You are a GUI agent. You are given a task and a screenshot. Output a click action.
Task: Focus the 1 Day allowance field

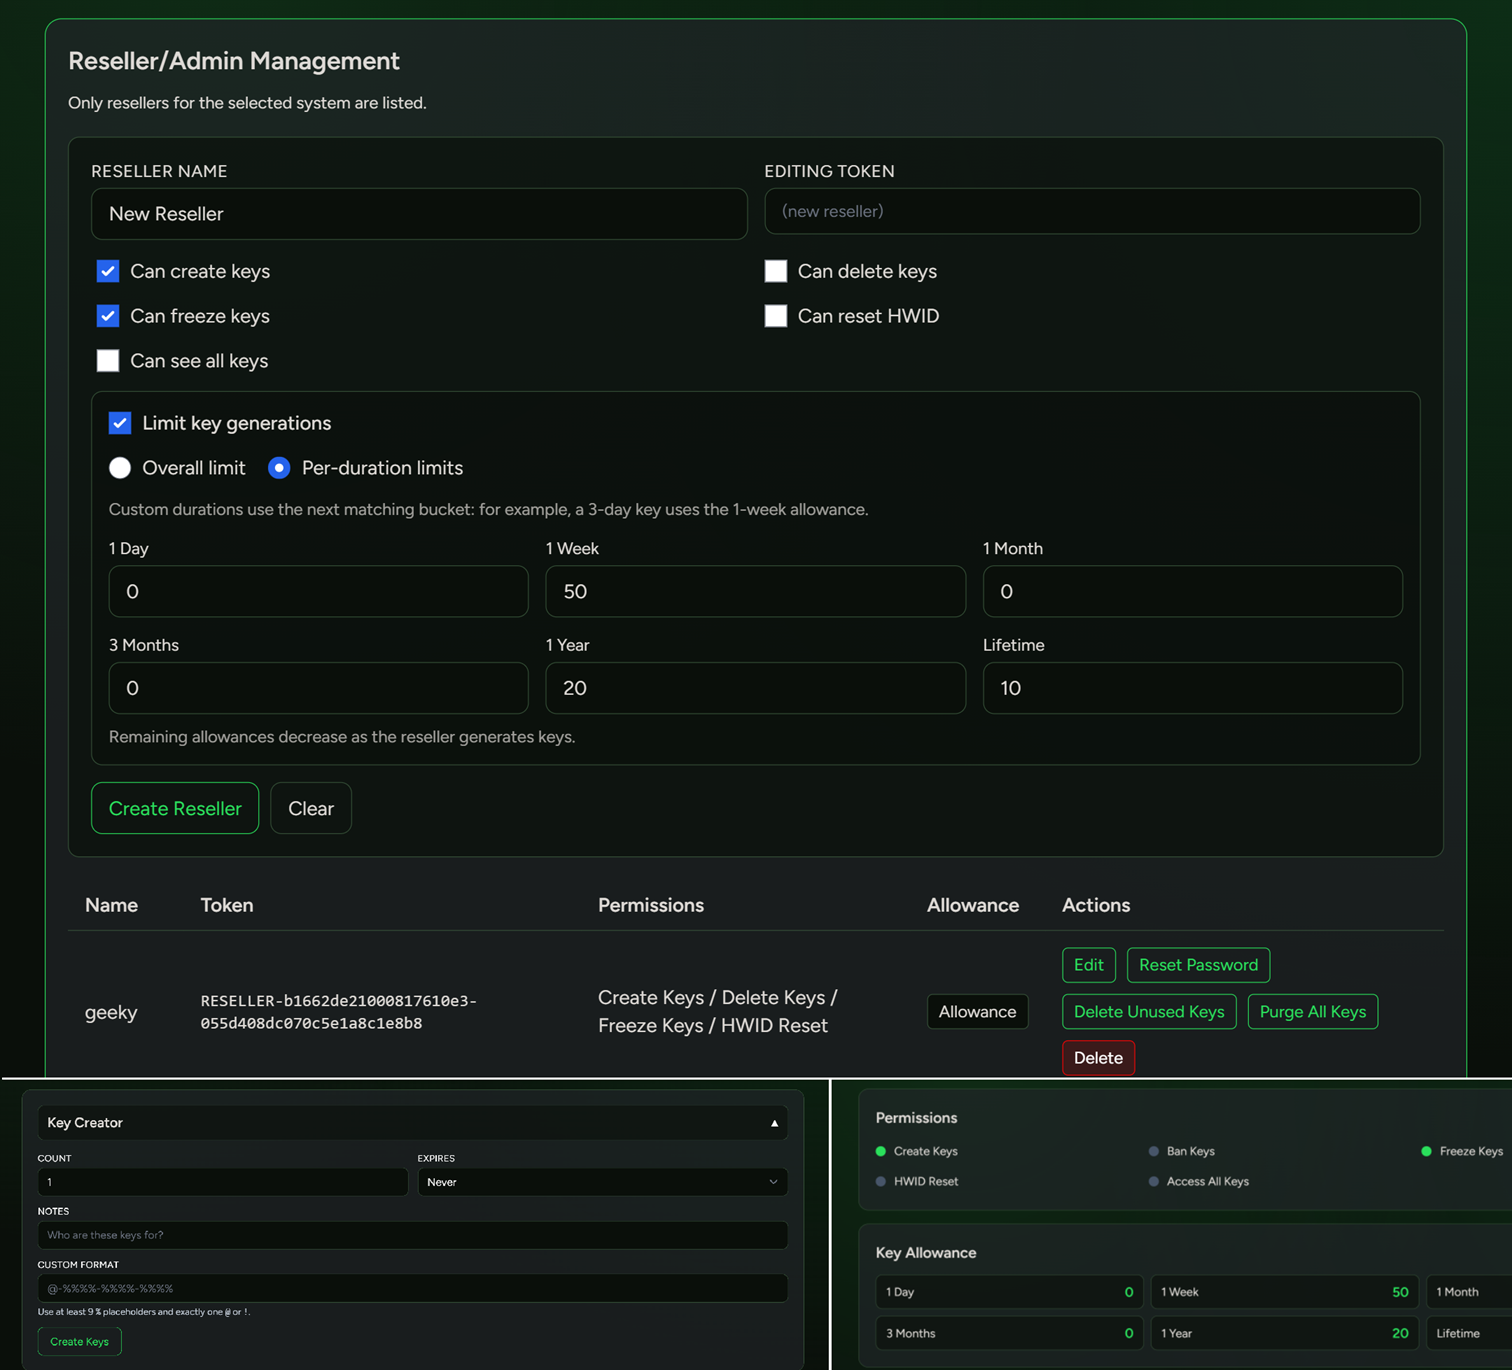[x=318, y=591]
